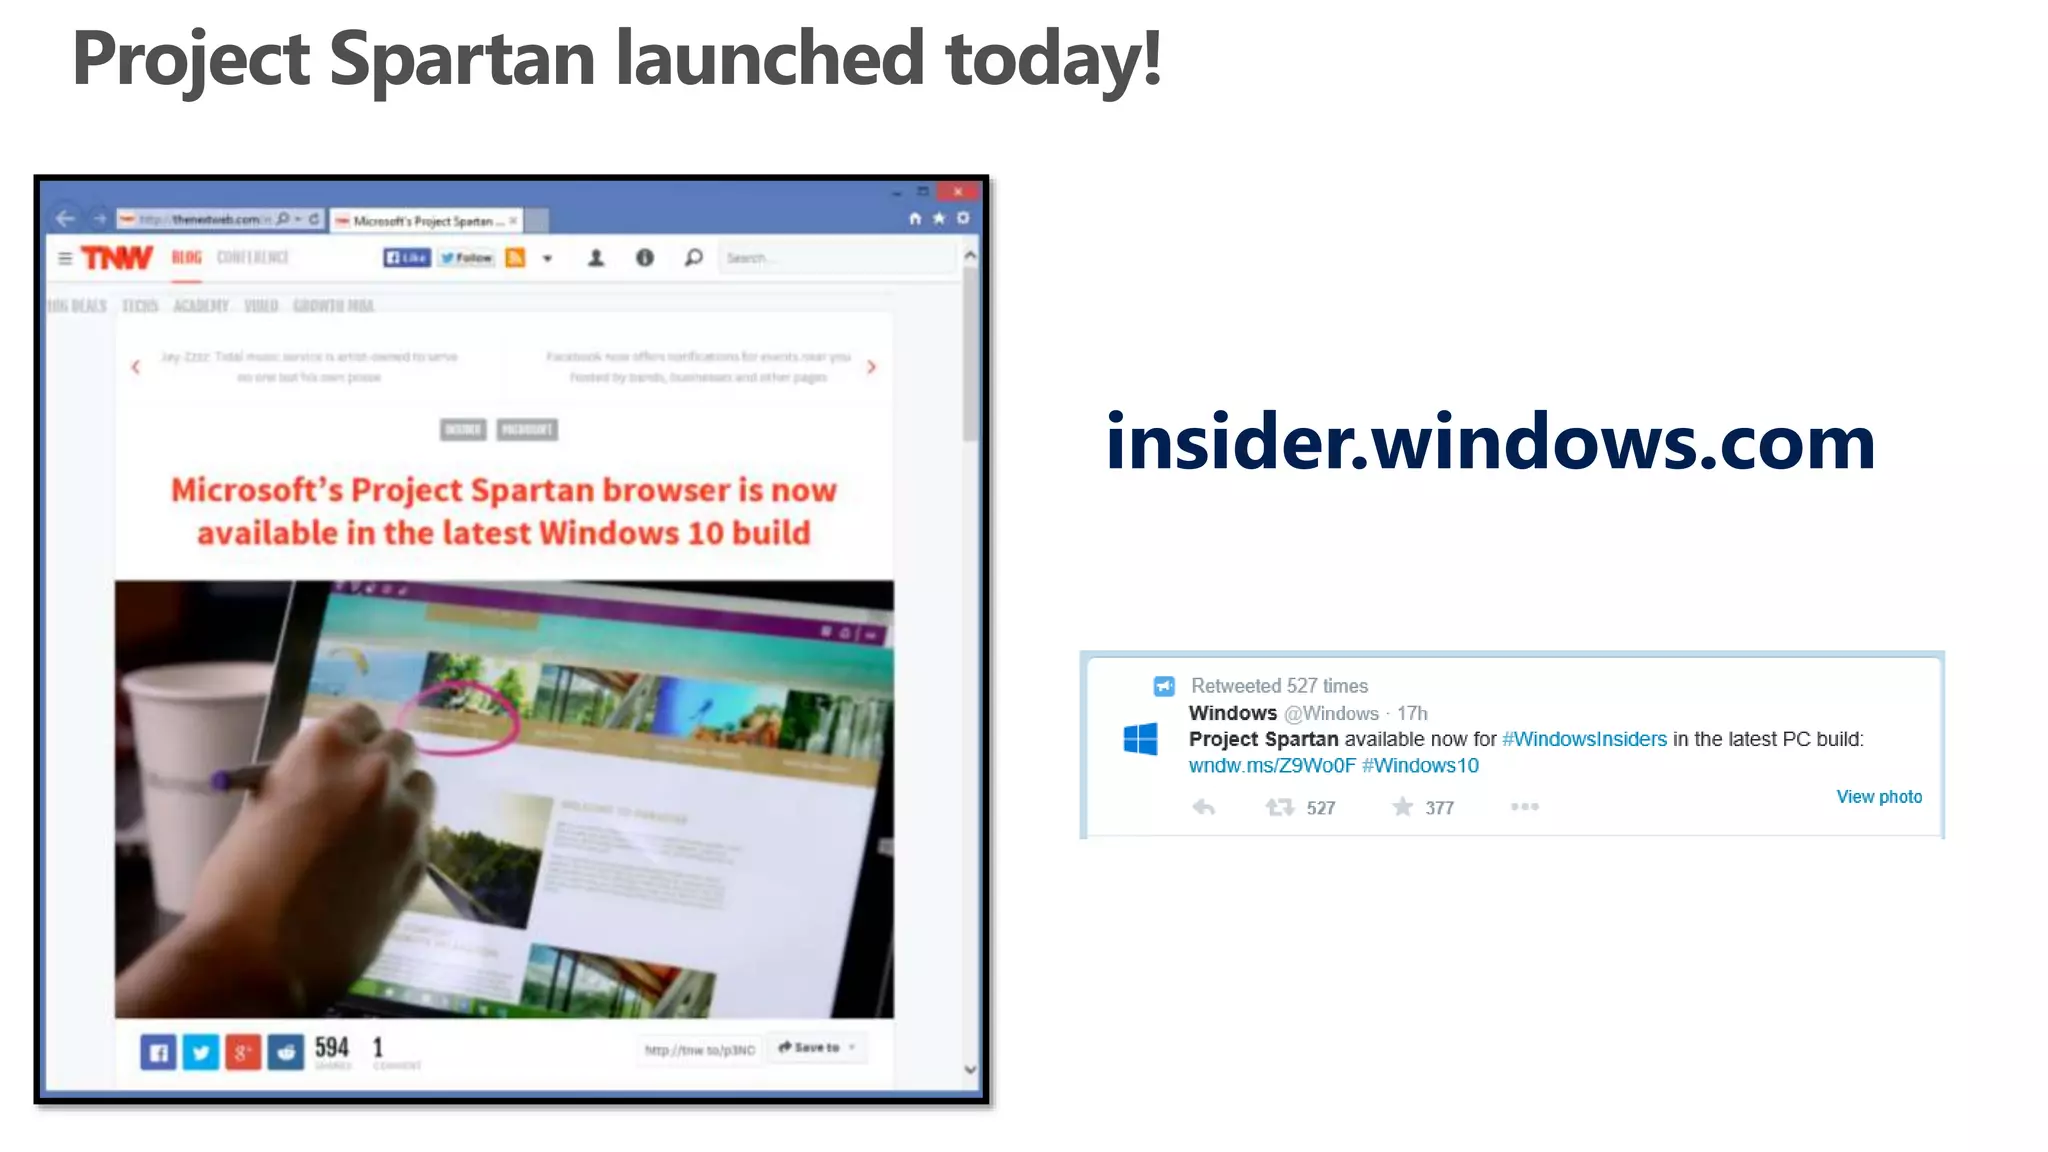Screen dimensions: 2048x1152
Task: Click the favorites star icon
Action: 939,218
